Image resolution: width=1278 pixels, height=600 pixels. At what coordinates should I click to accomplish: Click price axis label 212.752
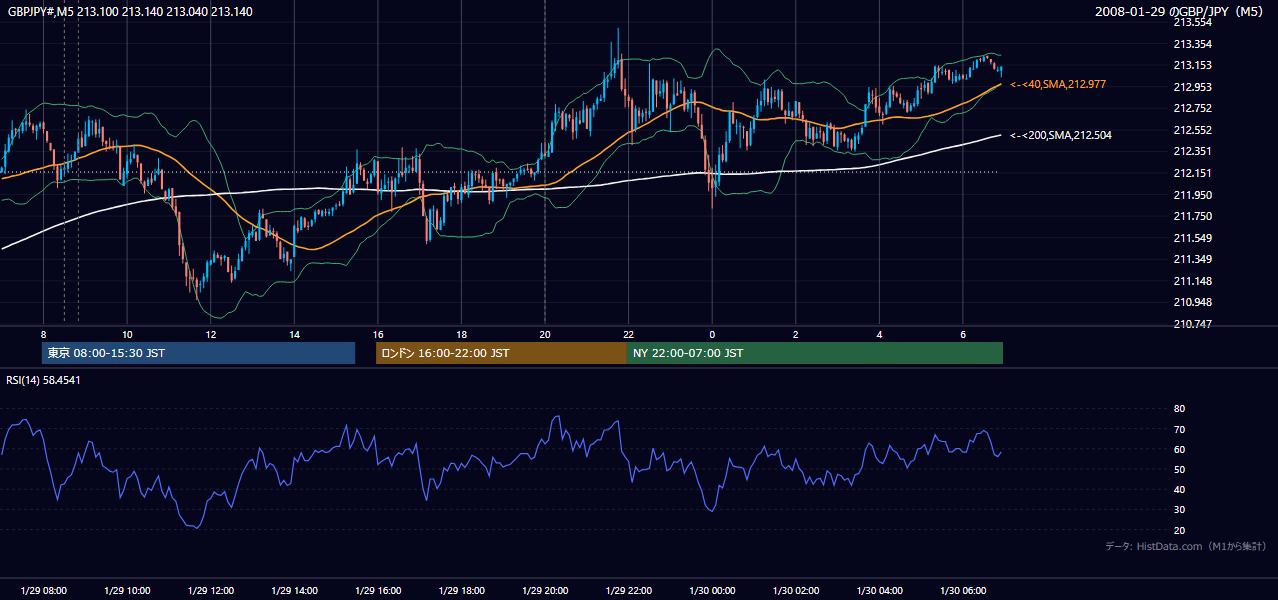click(x=1192, y=108)
